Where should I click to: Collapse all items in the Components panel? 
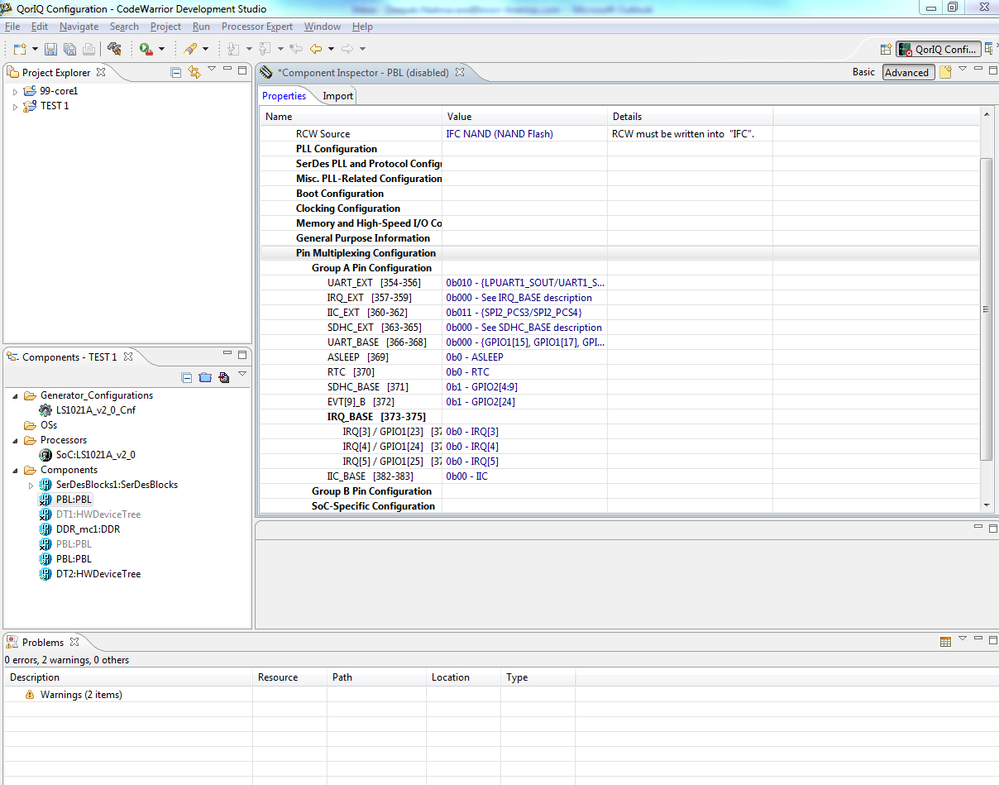[187, 377]
